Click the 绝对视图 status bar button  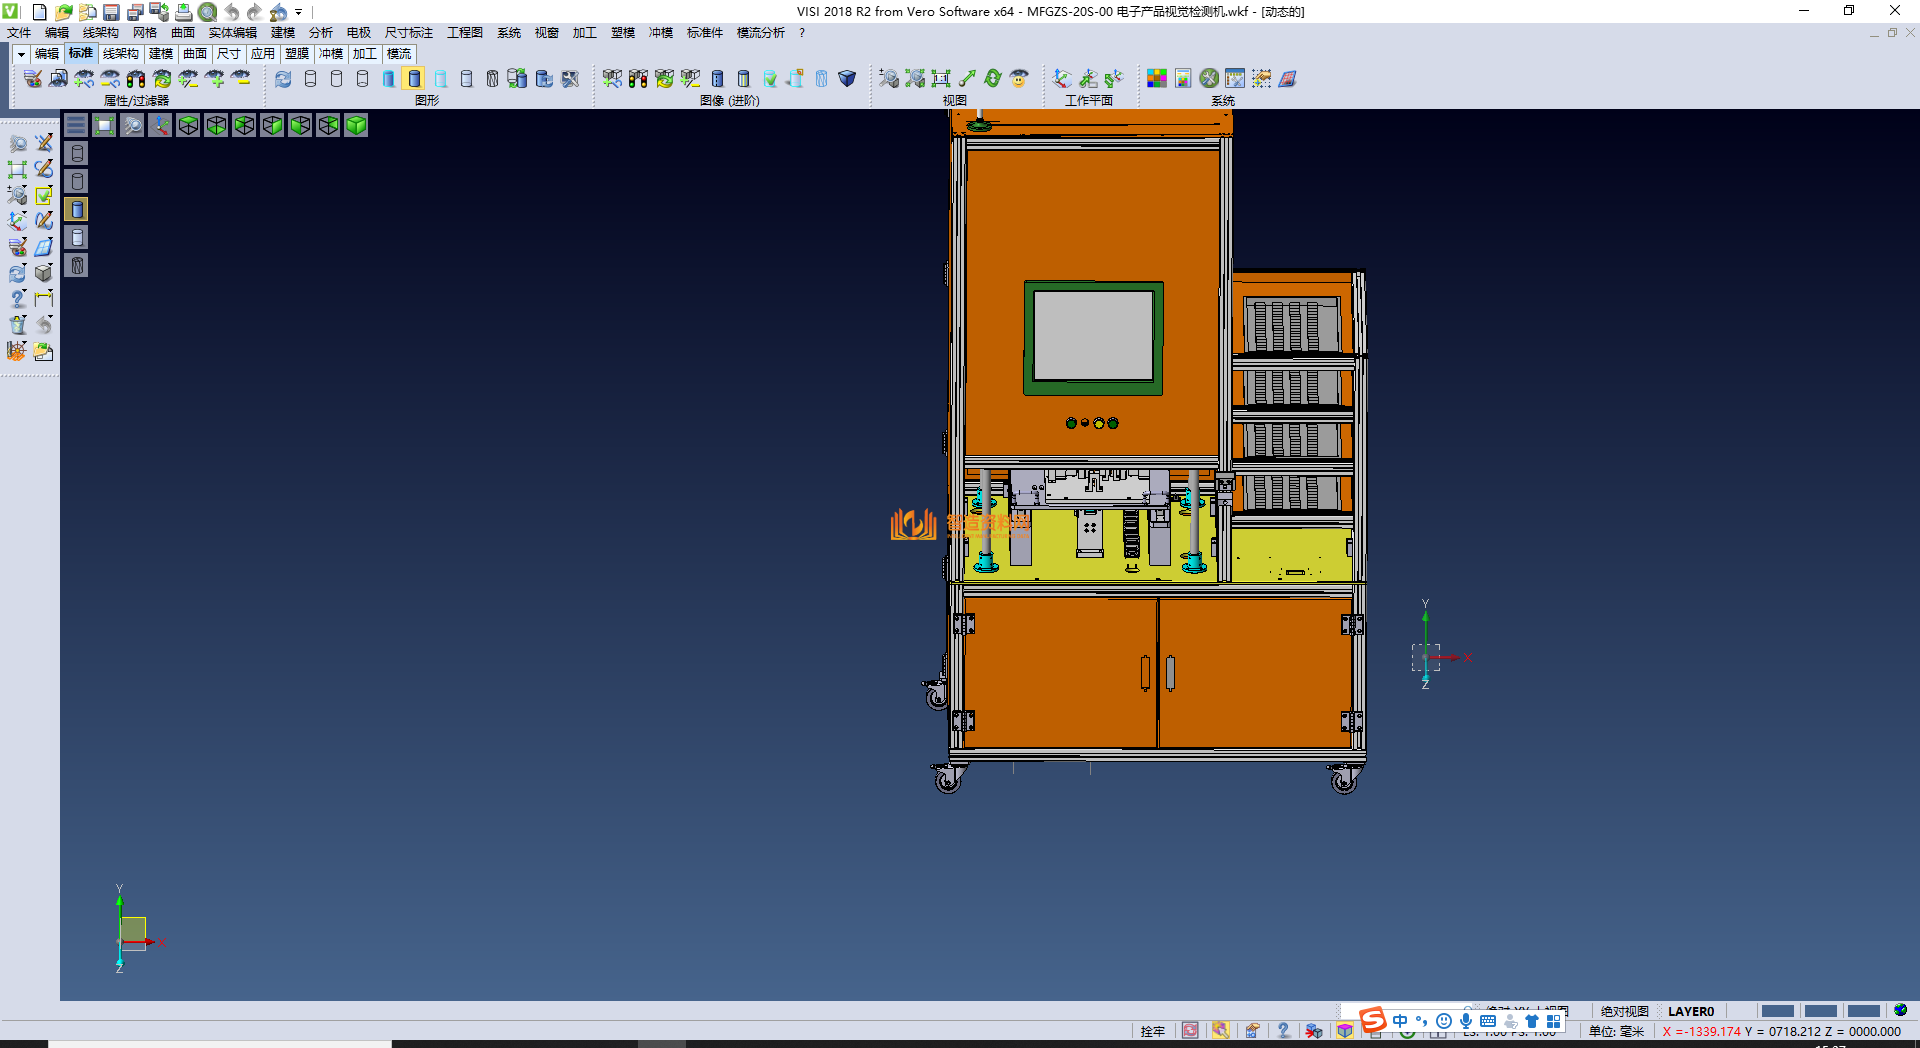pos(1624,1011)
